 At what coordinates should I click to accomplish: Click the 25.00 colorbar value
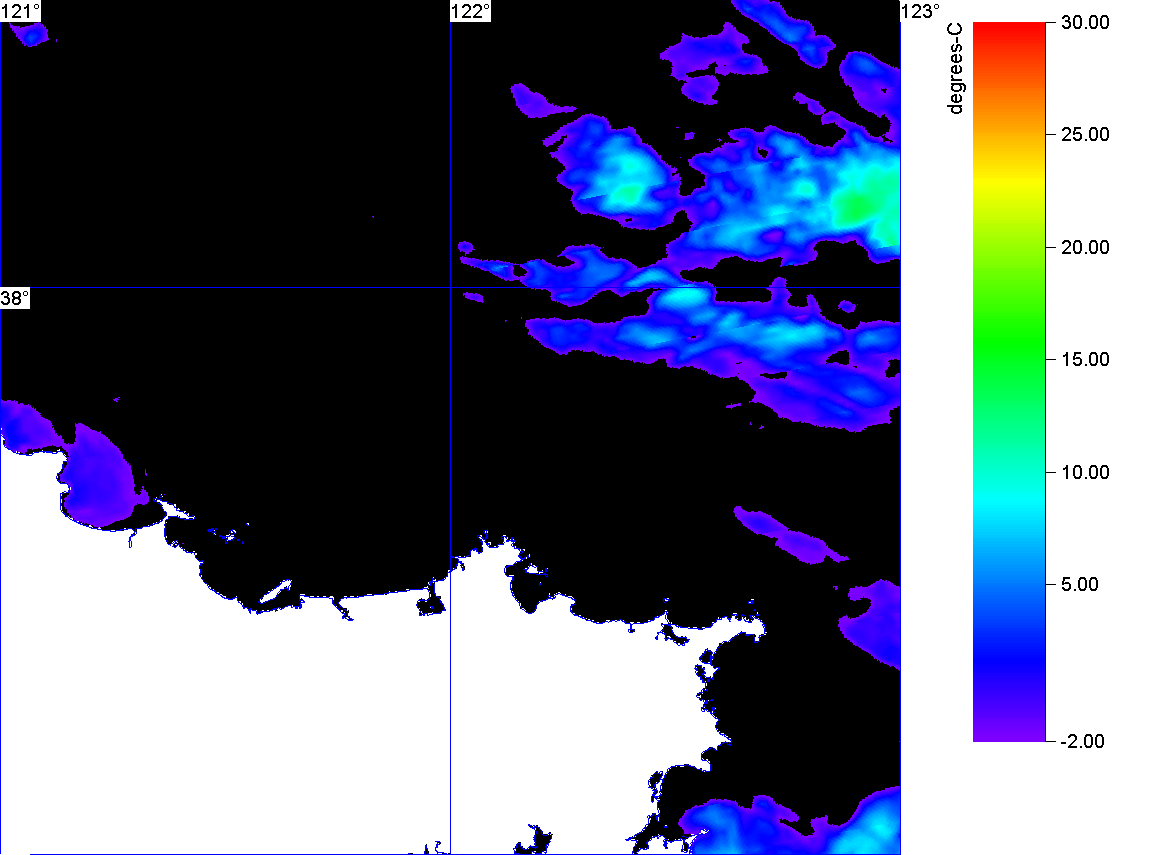[x=1085, y=135]
